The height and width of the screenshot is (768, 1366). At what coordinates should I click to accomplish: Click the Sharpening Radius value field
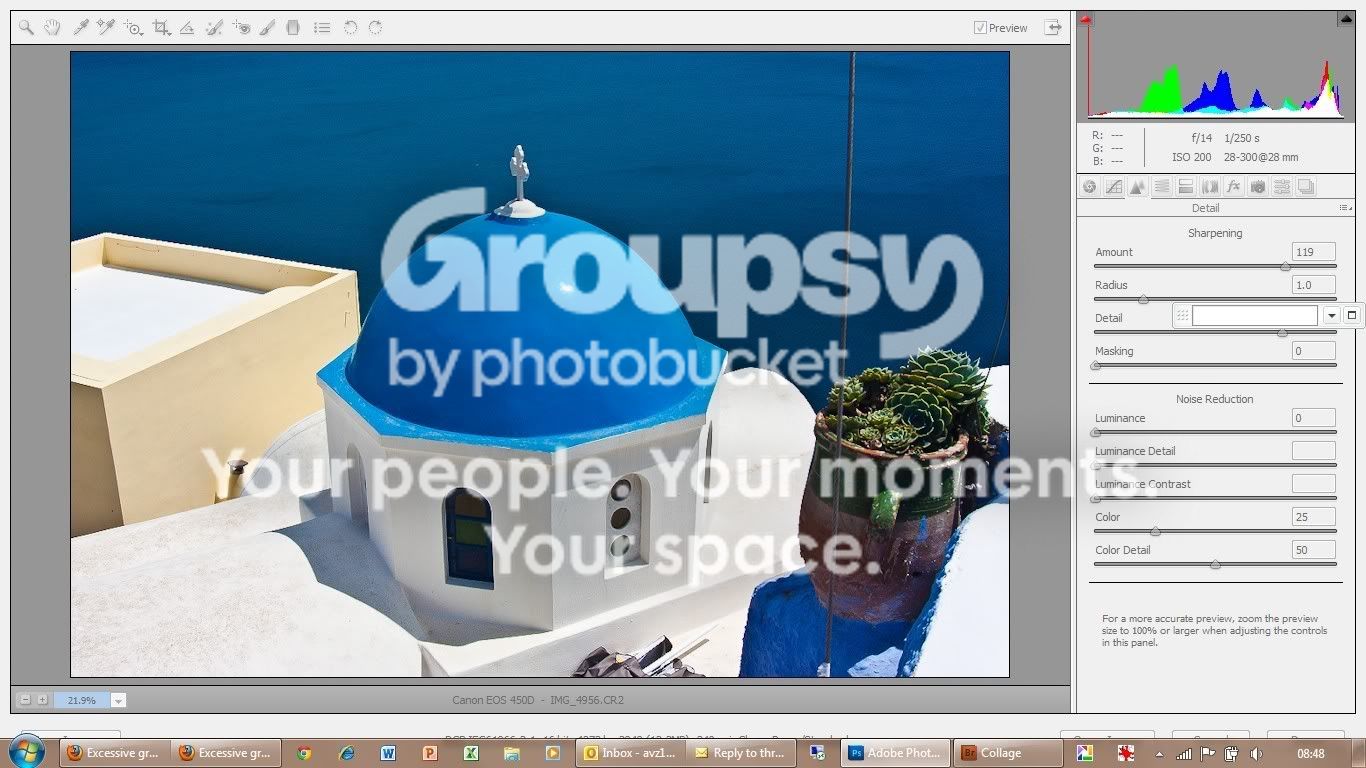click(1313, 285)
